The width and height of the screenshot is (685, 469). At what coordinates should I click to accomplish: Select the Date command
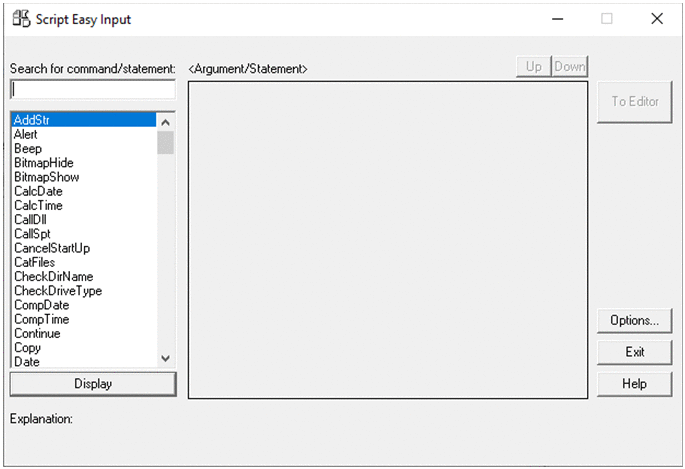(x=83, y=361)
